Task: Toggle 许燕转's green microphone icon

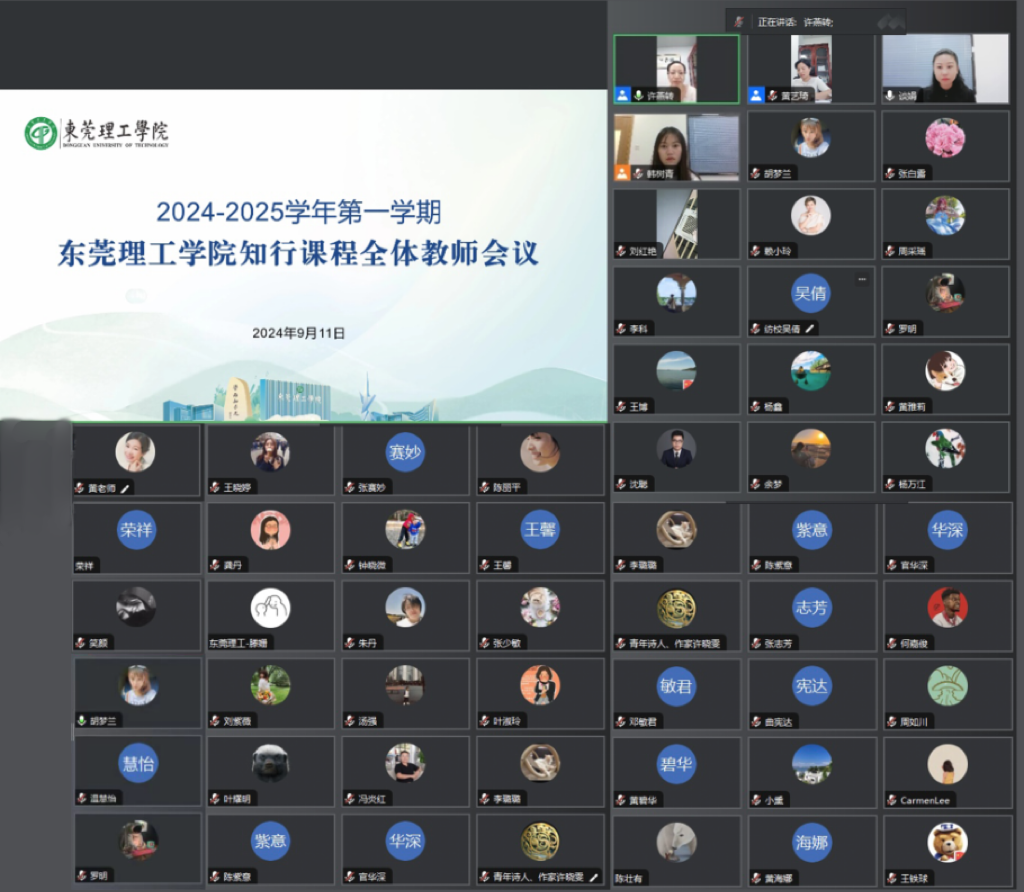Action: point(638,95)
